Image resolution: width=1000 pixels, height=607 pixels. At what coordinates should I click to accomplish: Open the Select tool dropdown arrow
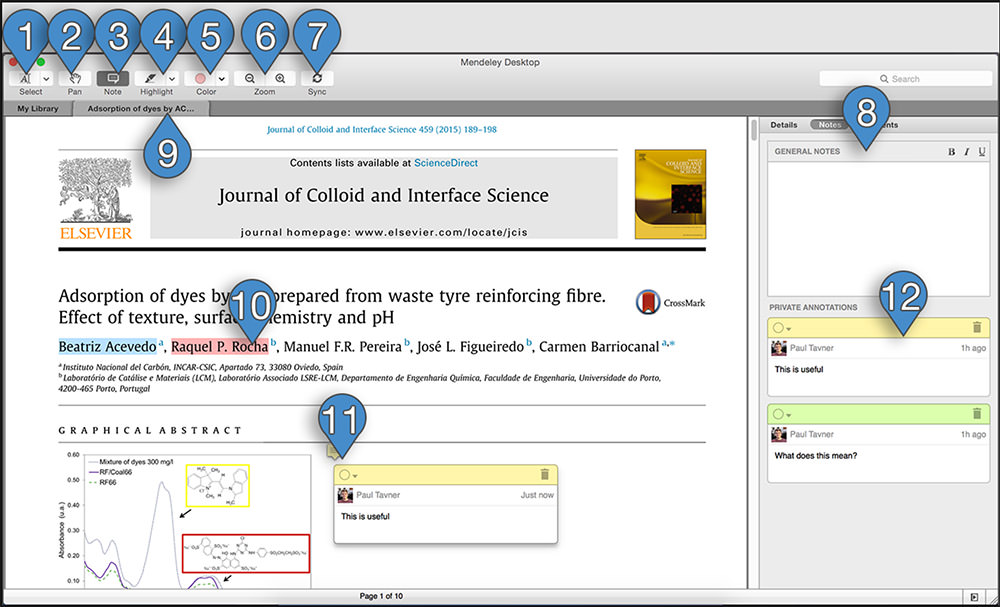[x=47, y=78]
